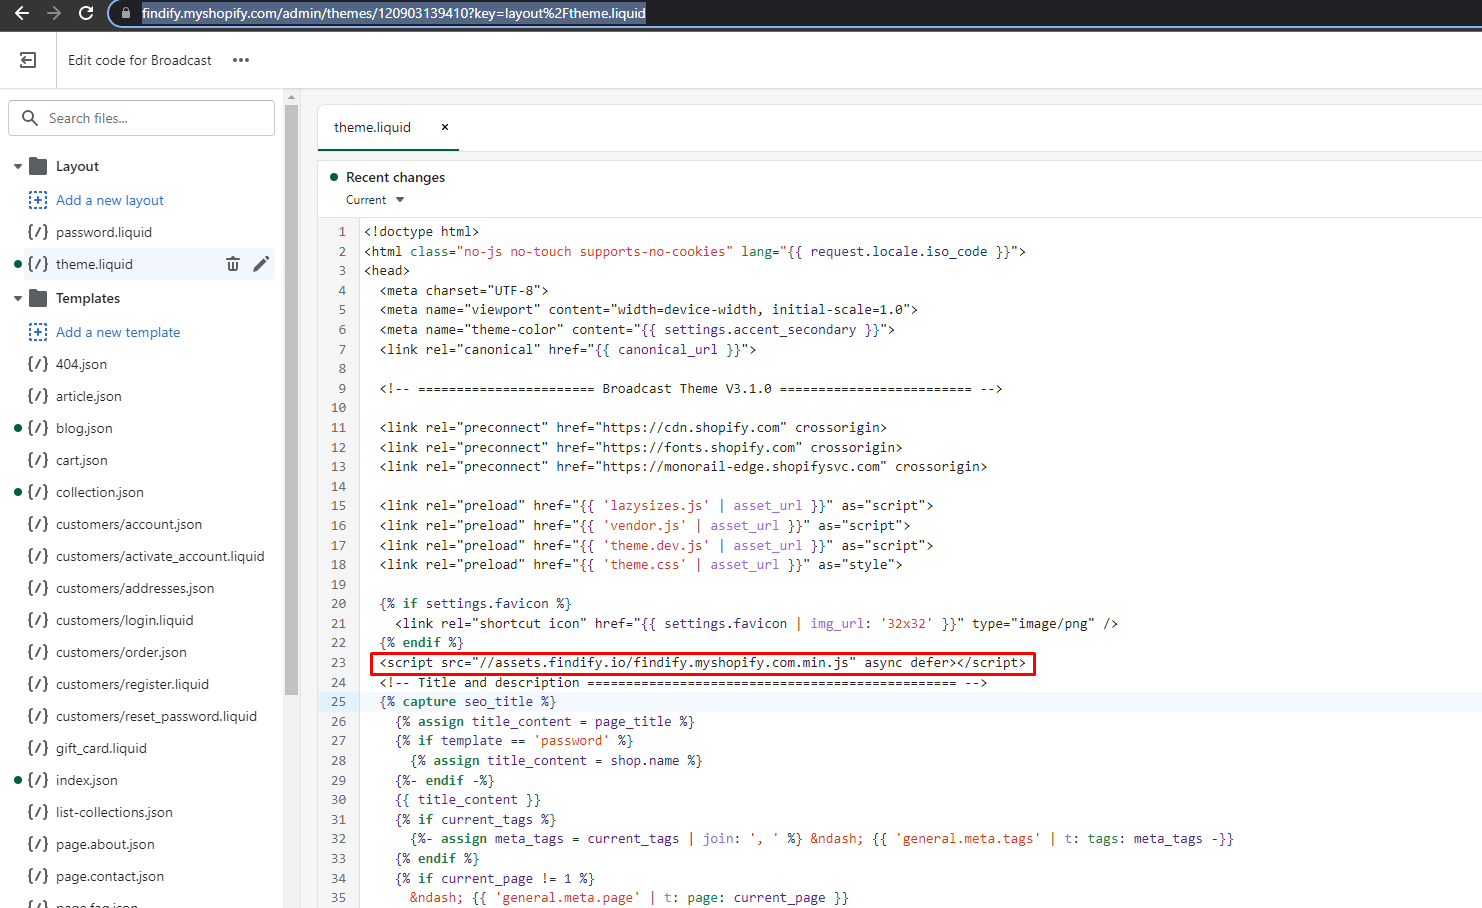The height and width of the screenshot is (908, 1482).
Task: Click the Add a new layout icon
Action: (38, 200)
